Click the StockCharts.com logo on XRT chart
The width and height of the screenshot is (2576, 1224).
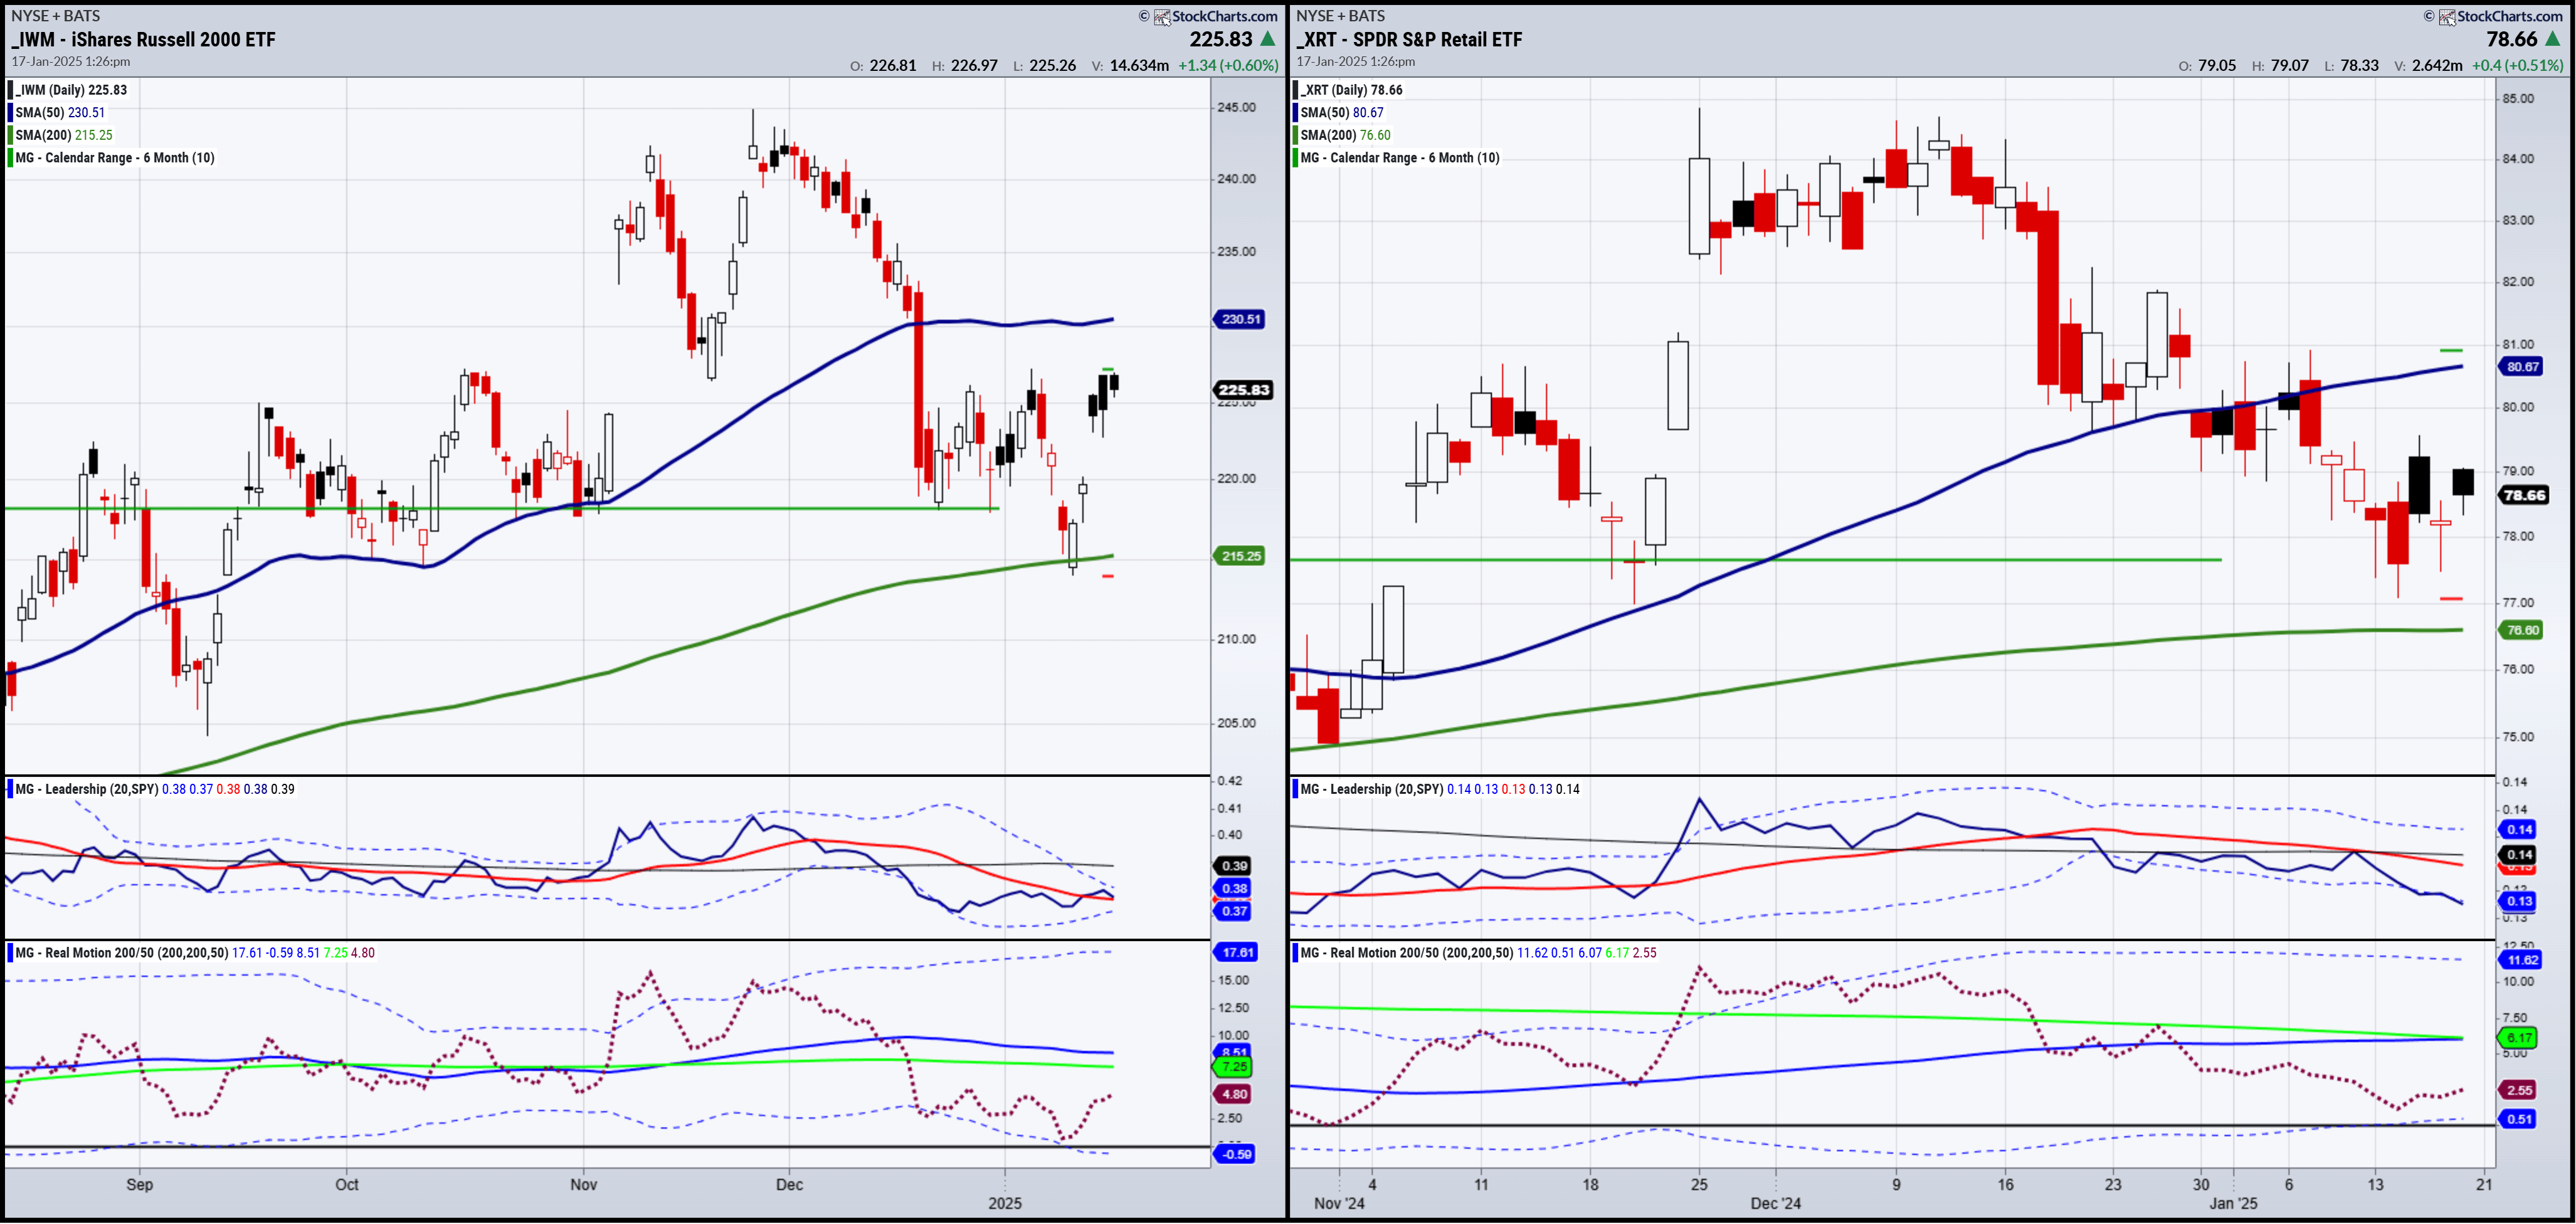[x=2500, y=16]
